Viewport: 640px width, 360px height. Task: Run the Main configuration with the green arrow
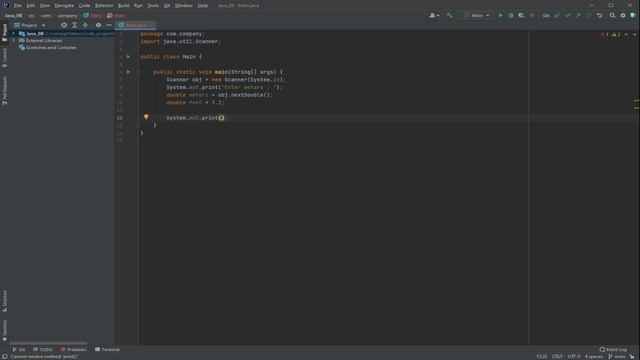click(x=500, y=16)
